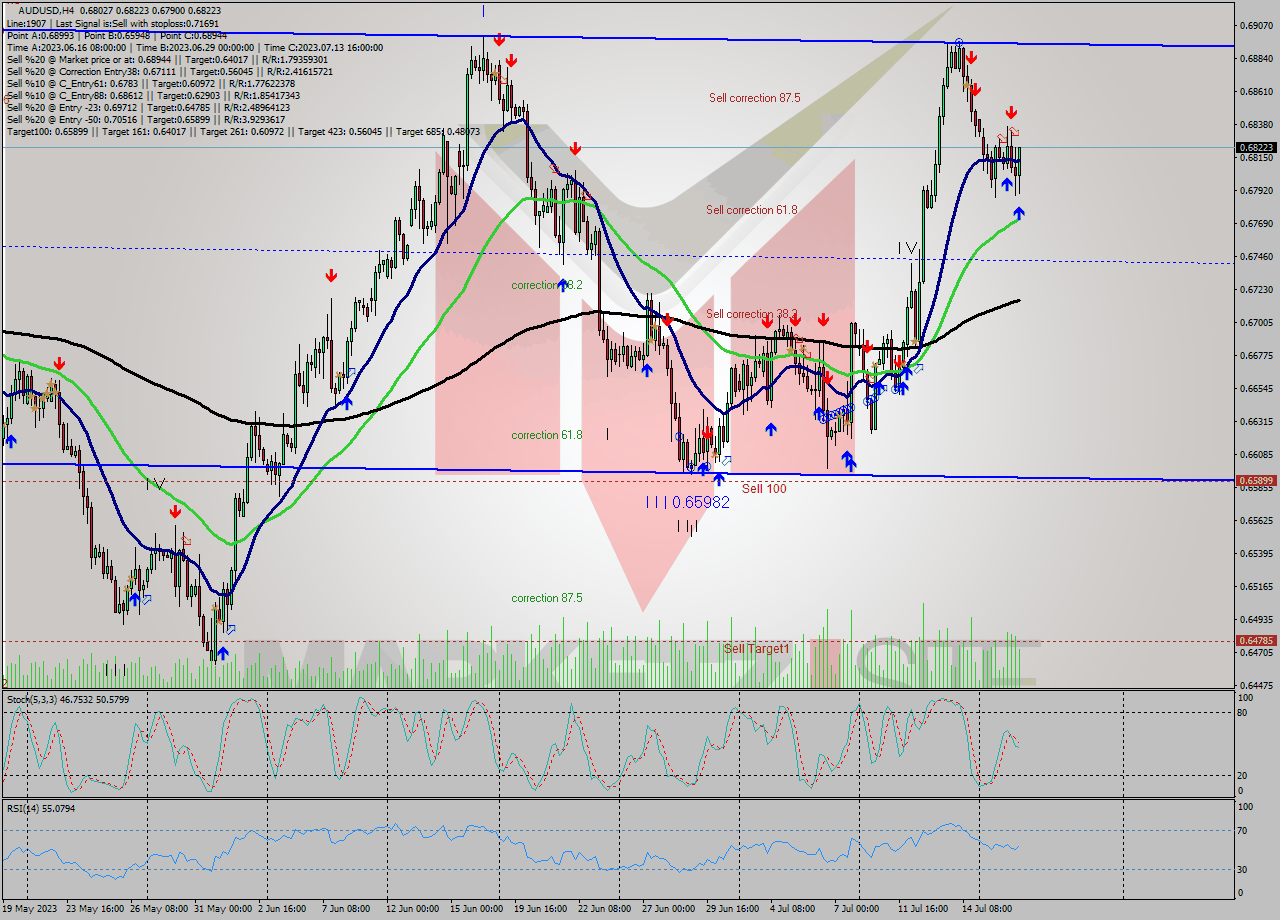Click the 0.64935 price axis label
1280x920 pixels.
1256,619
